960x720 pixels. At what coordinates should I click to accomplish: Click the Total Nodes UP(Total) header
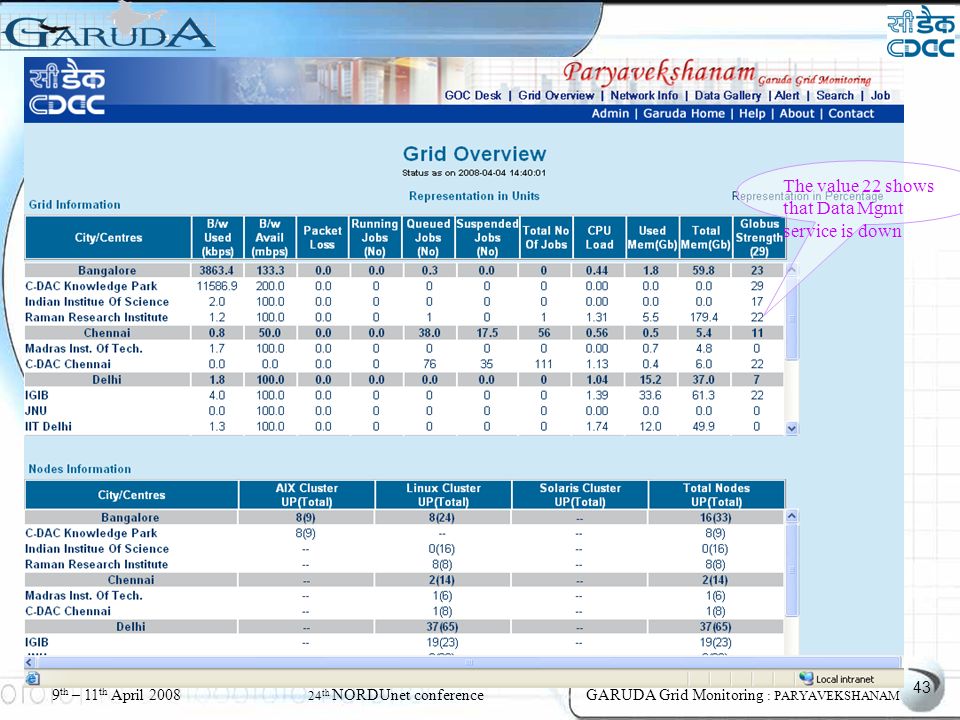click(x=716, y=495)
